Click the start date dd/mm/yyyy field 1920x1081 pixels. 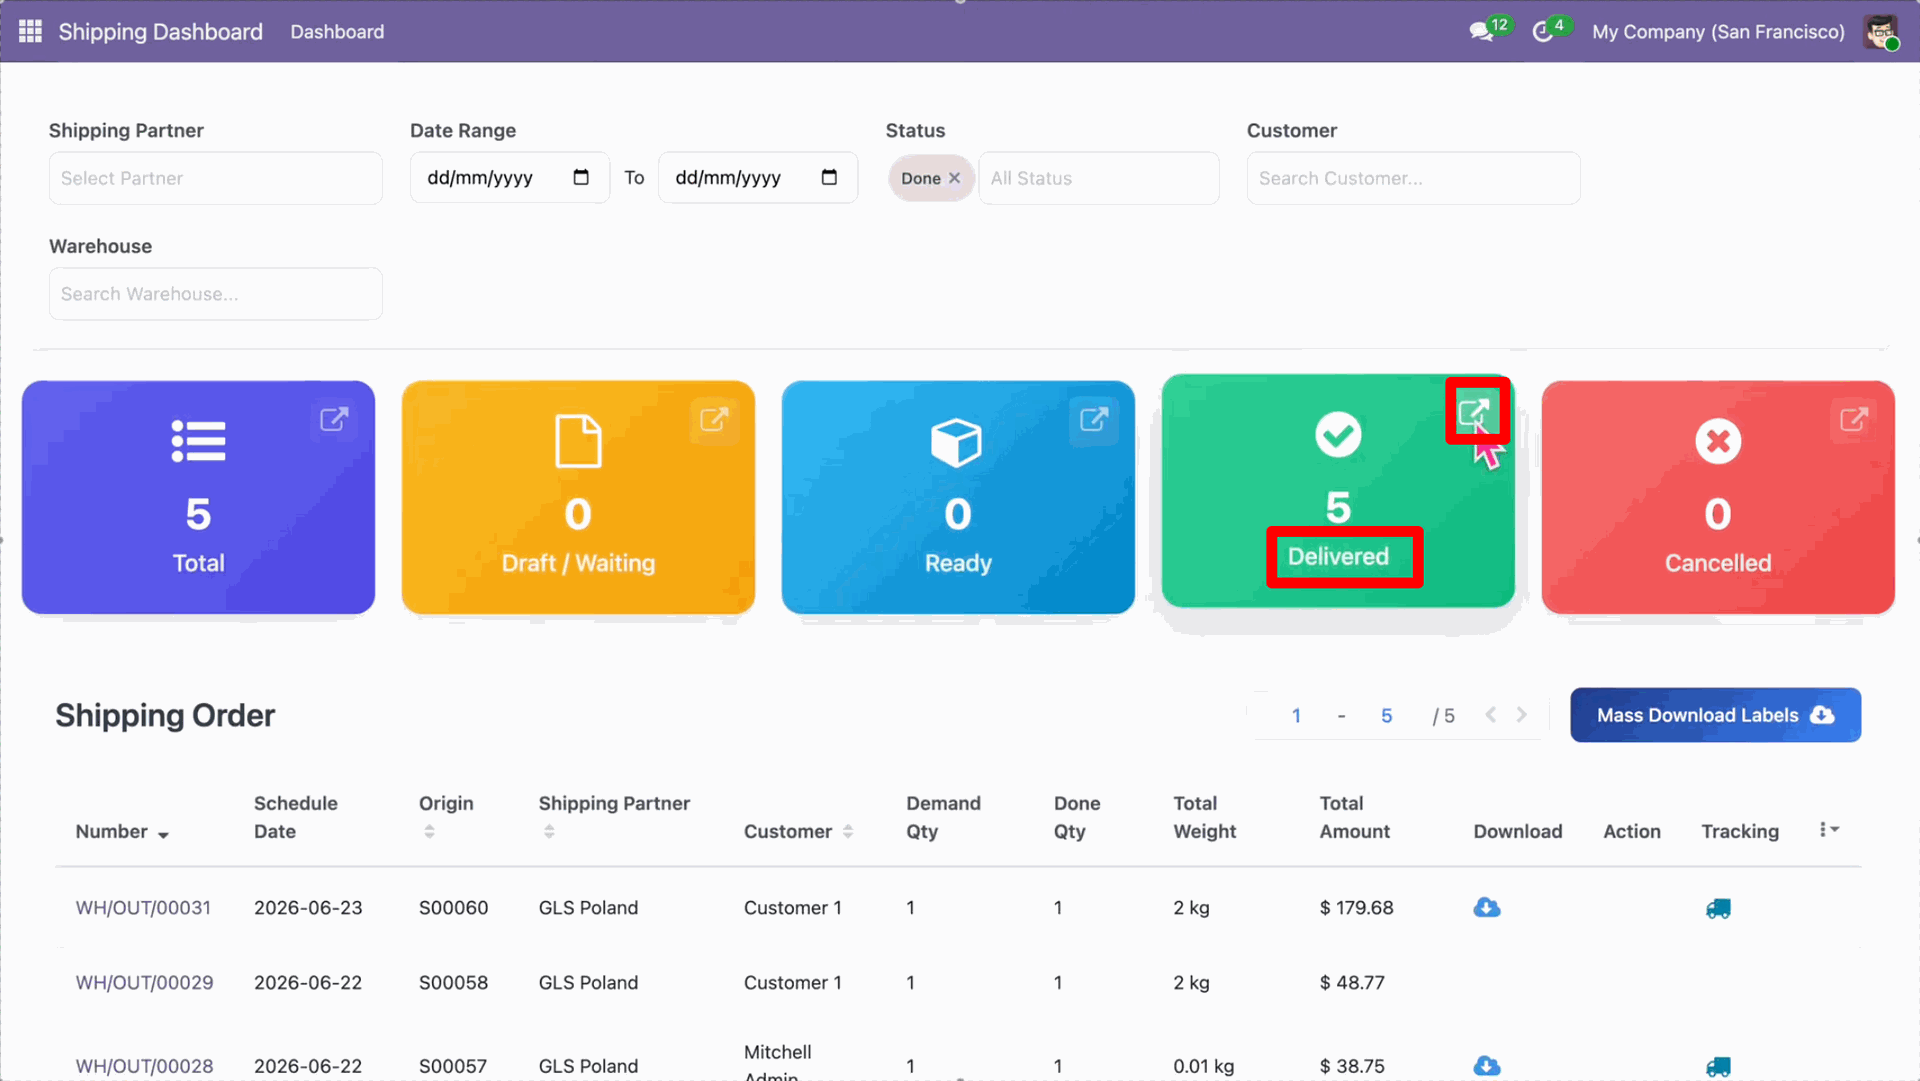coord(509,178)
